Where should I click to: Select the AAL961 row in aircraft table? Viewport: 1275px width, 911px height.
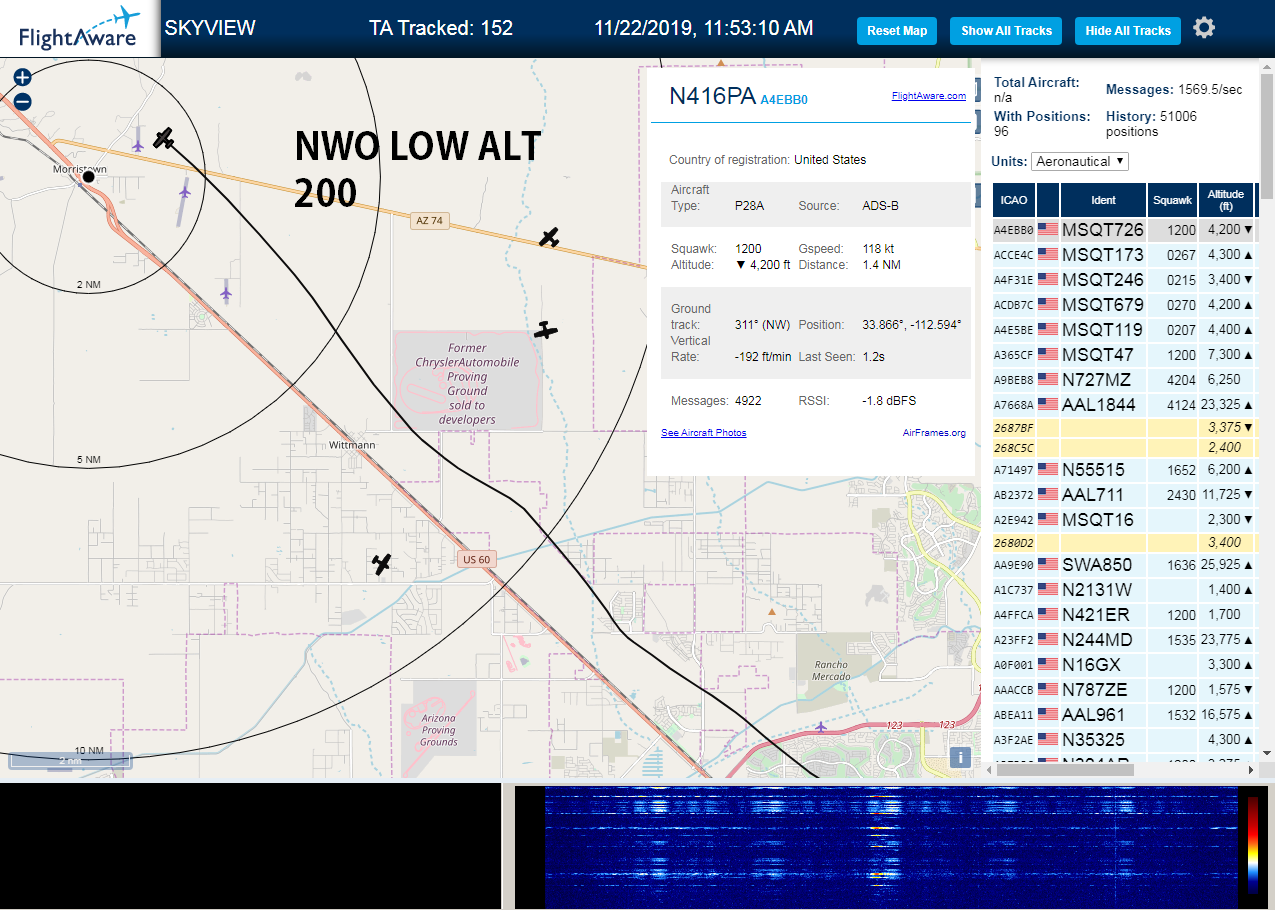1124,715
